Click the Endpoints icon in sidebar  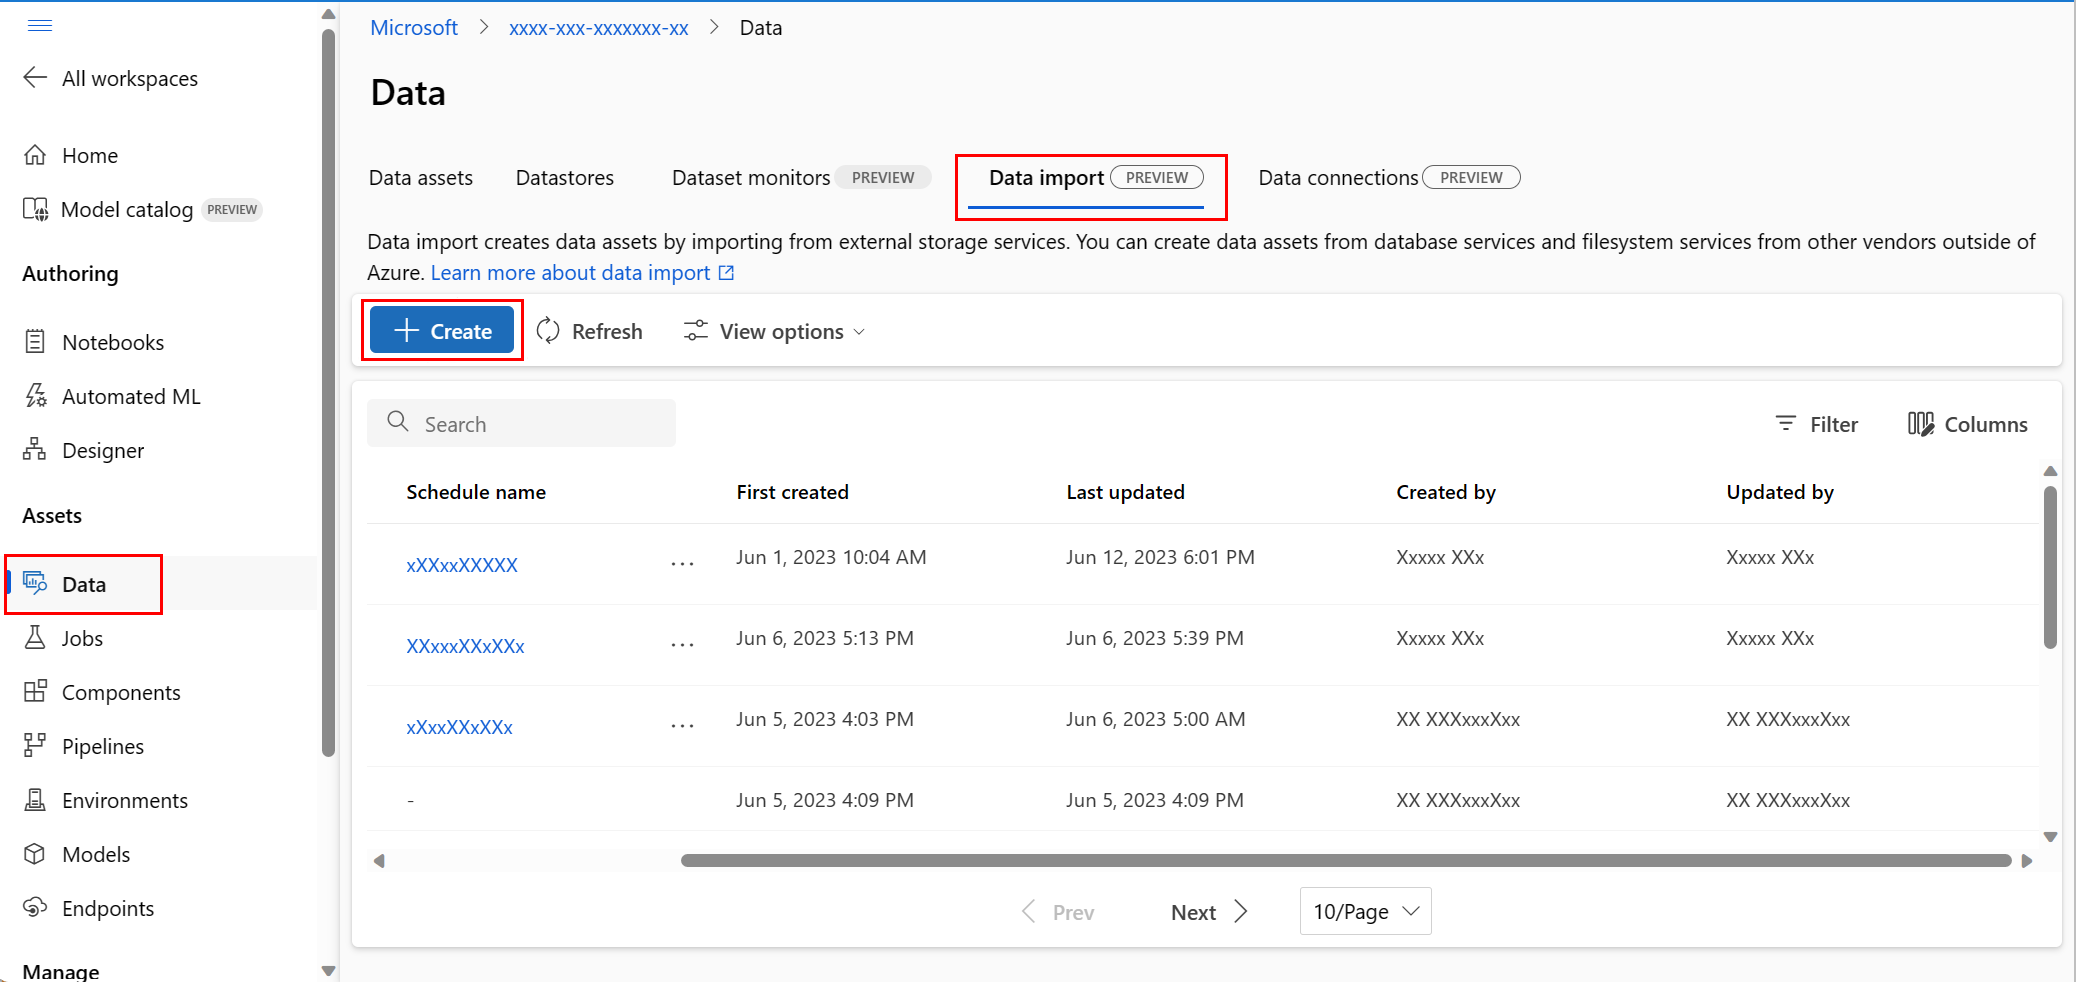(35, 908)
